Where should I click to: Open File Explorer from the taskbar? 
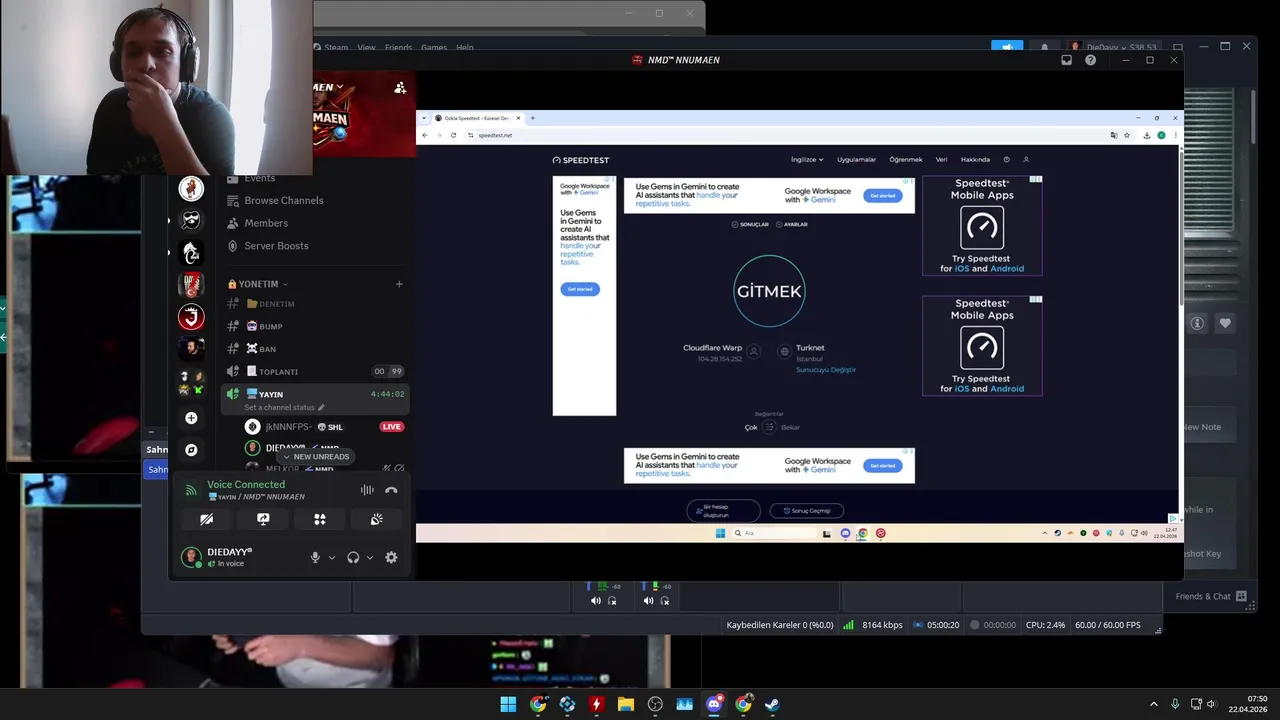point(626,704)
